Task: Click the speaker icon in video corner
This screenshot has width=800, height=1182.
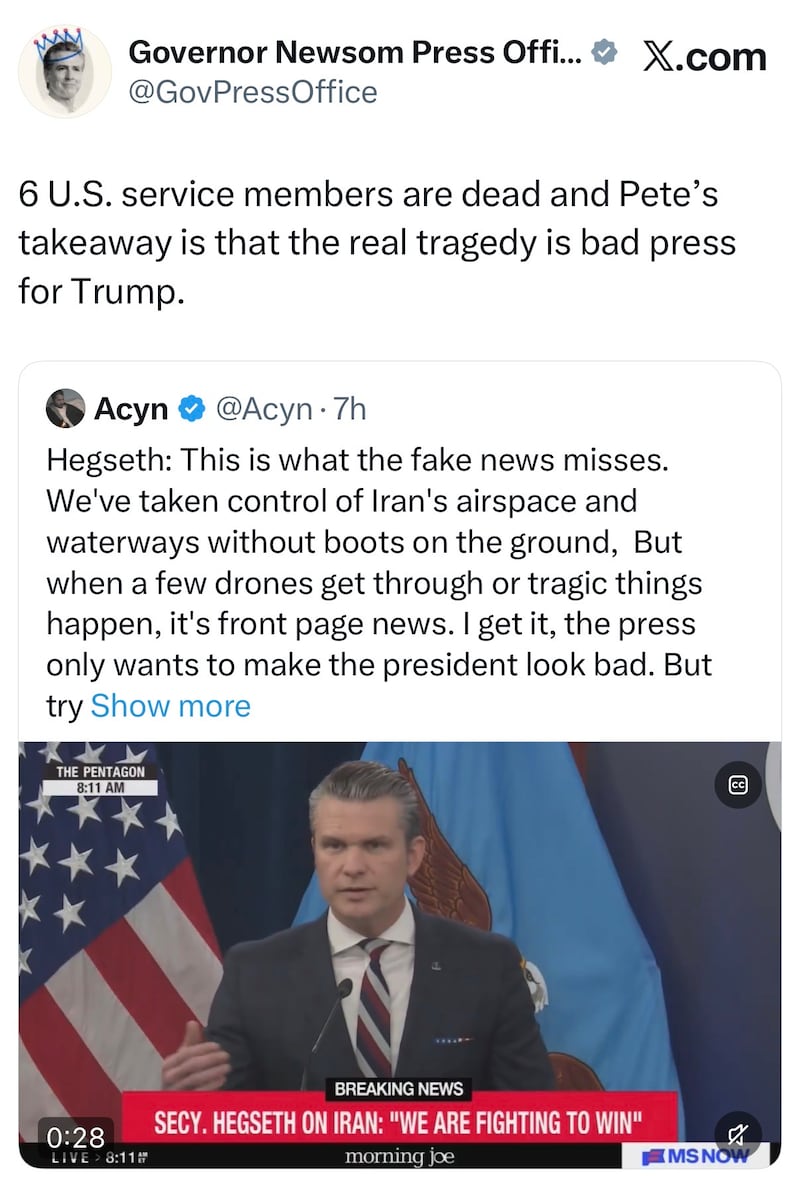Action: (740, 1136)
